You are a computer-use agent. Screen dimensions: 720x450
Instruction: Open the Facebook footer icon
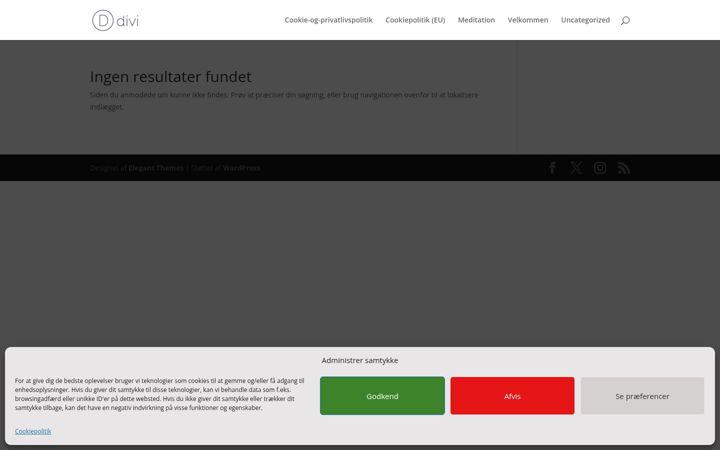click(x=553, y=168)
